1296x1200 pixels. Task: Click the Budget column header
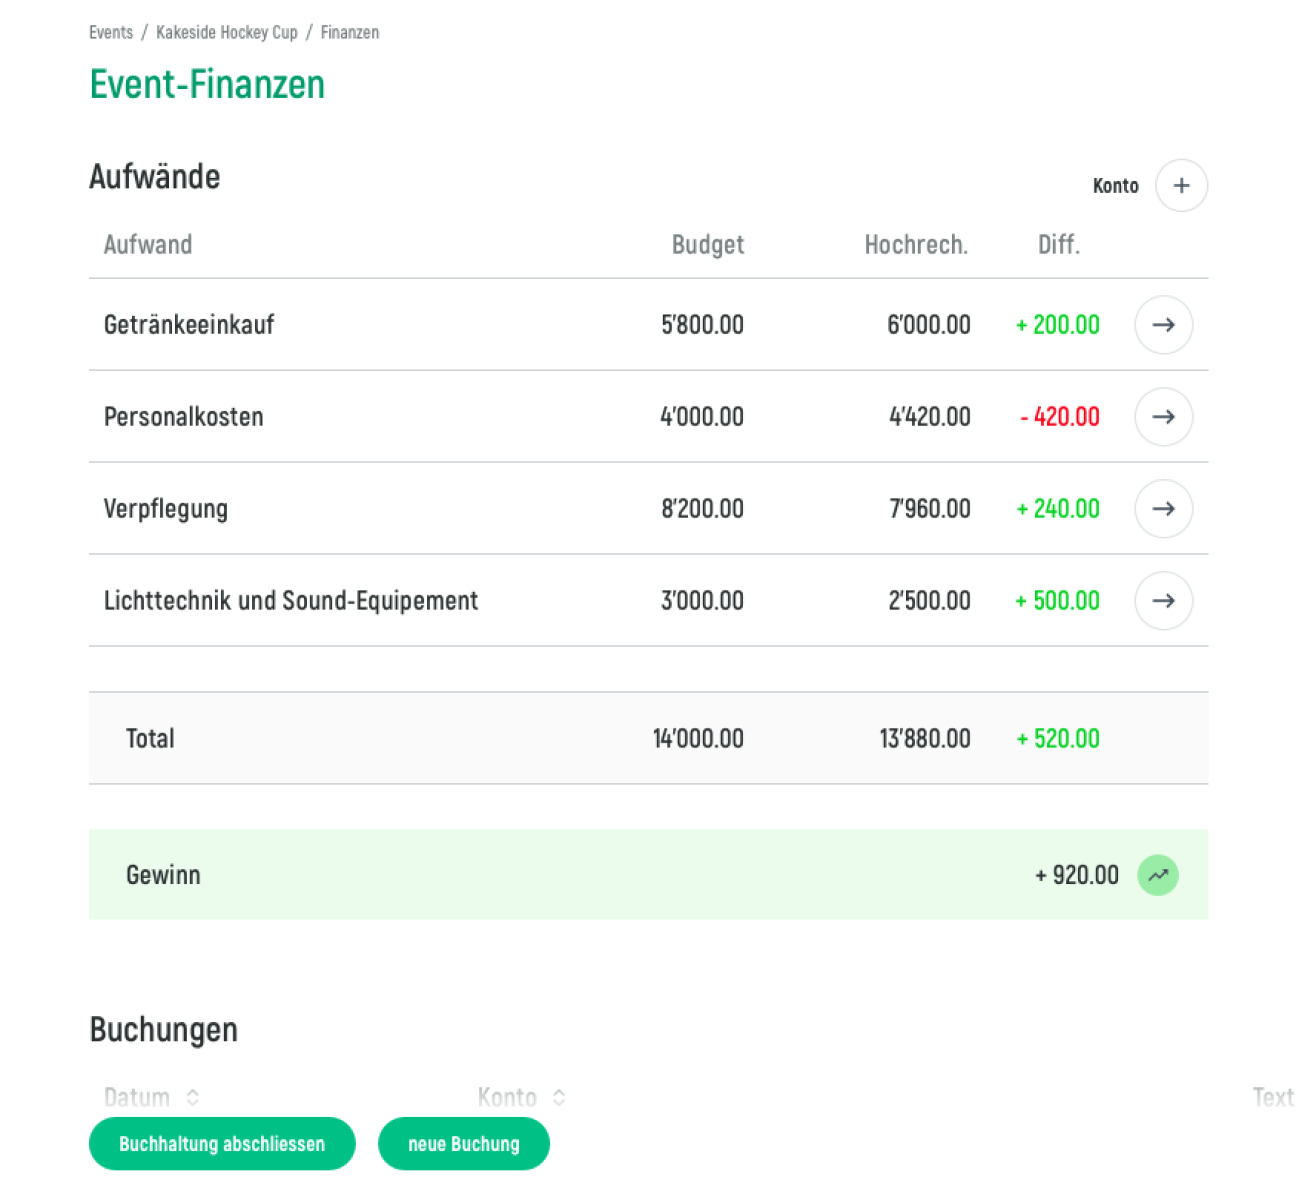[708, 245]
